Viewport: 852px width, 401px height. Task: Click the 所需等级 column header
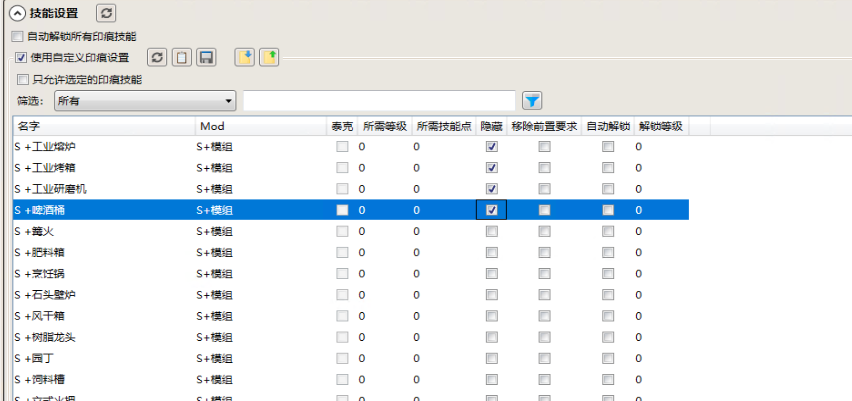point(383,126)
